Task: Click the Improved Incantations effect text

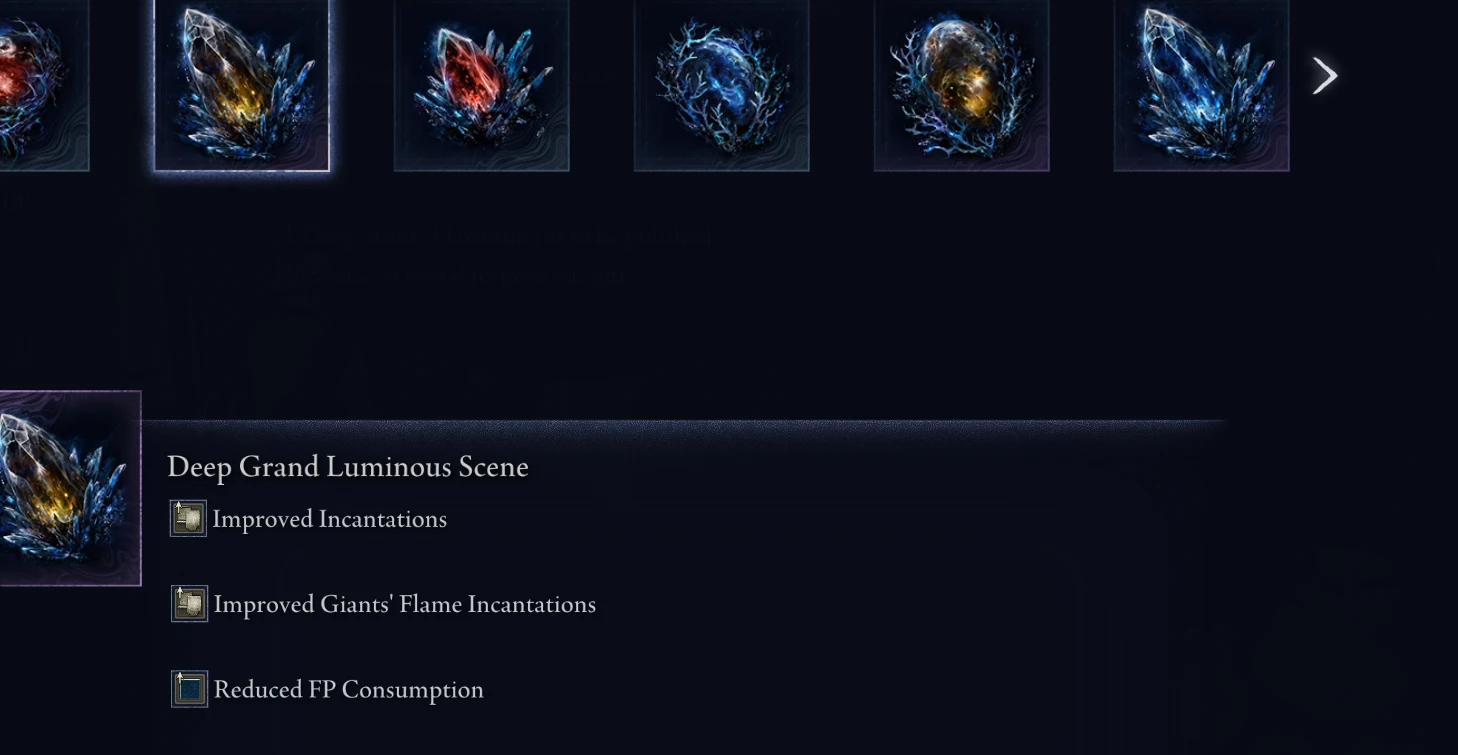Action: pos(330,520)
